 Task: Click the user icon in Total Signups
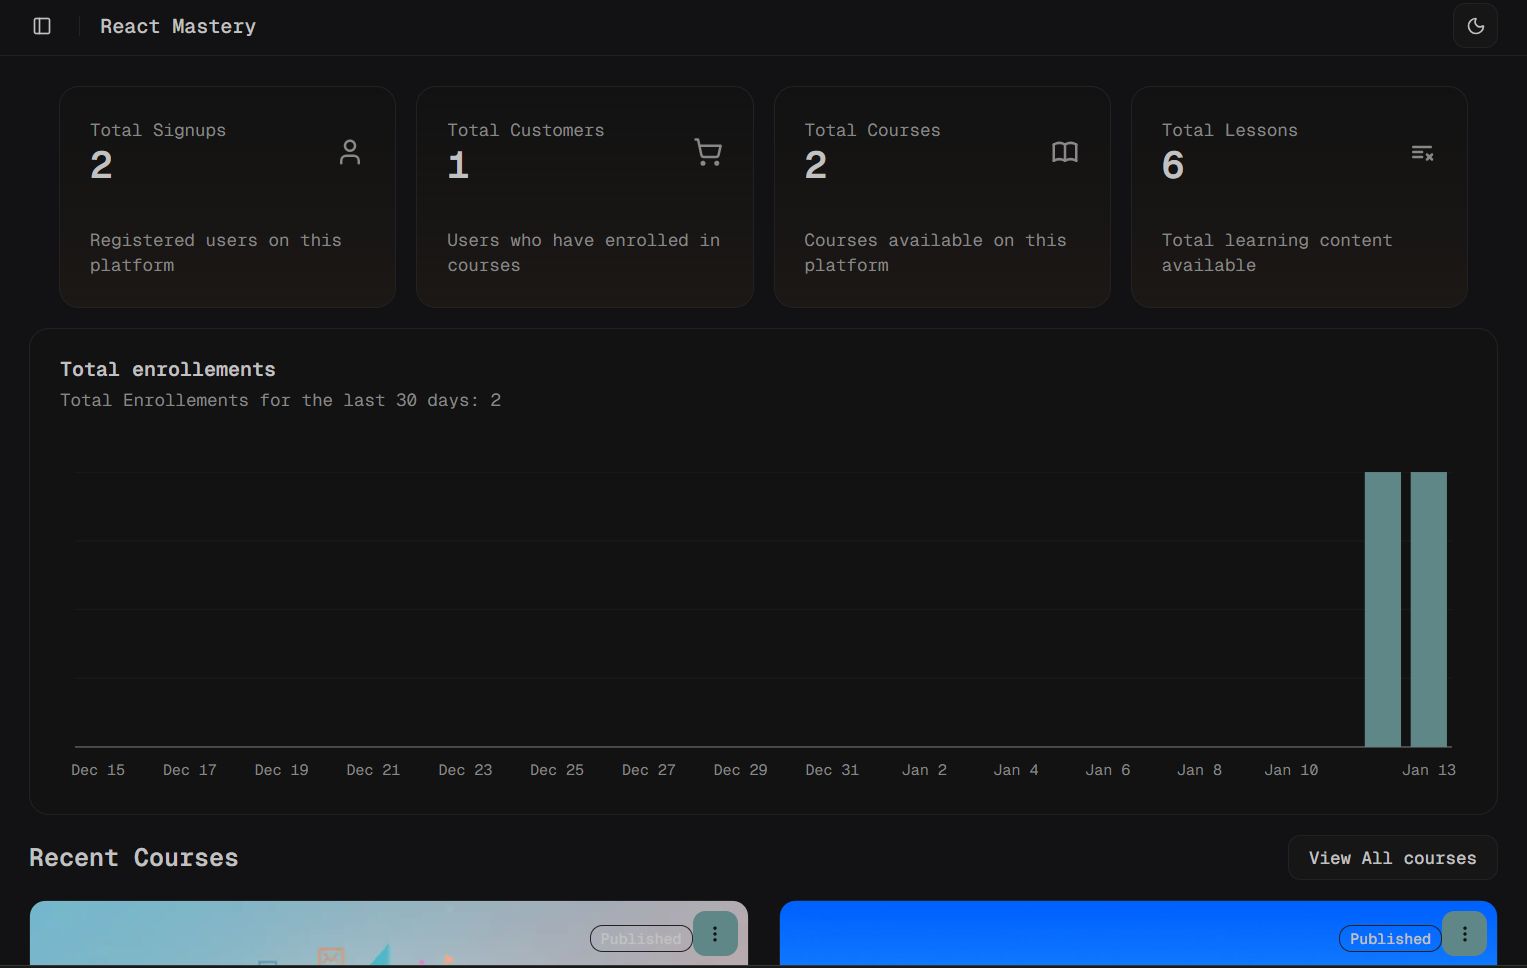pos(349,152)
